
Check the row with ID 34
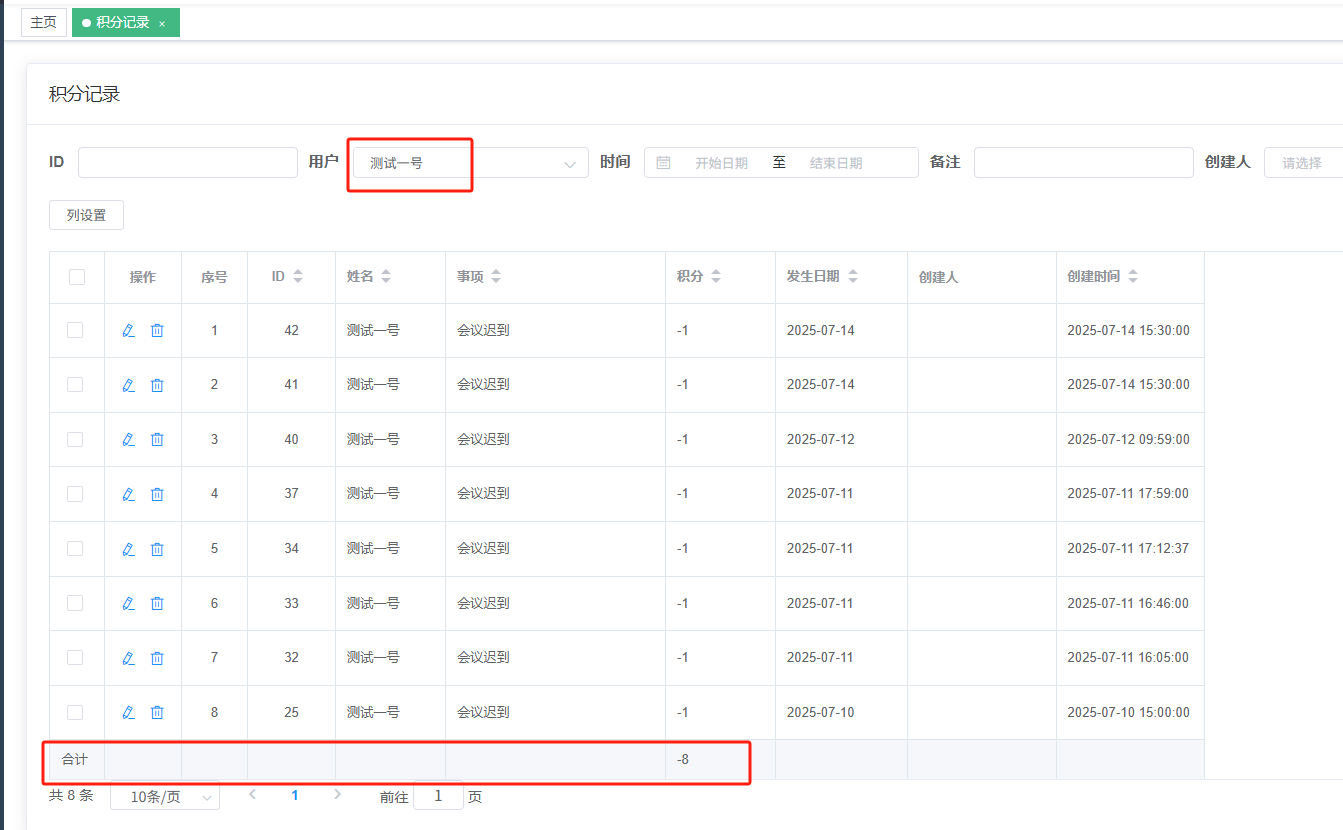point(75,548)
